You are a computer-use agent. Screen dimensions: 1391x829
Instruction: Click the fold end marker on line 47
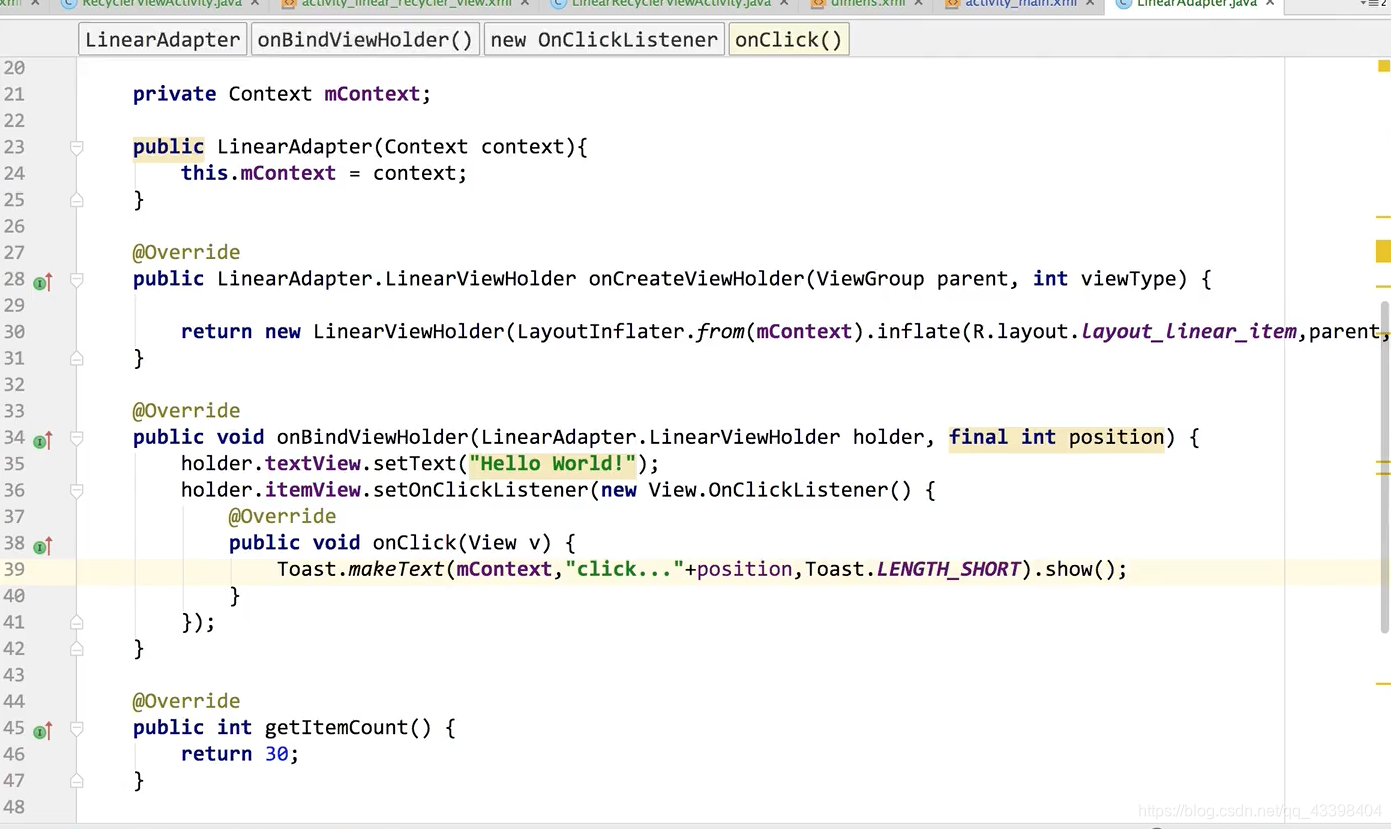point(76,780)
